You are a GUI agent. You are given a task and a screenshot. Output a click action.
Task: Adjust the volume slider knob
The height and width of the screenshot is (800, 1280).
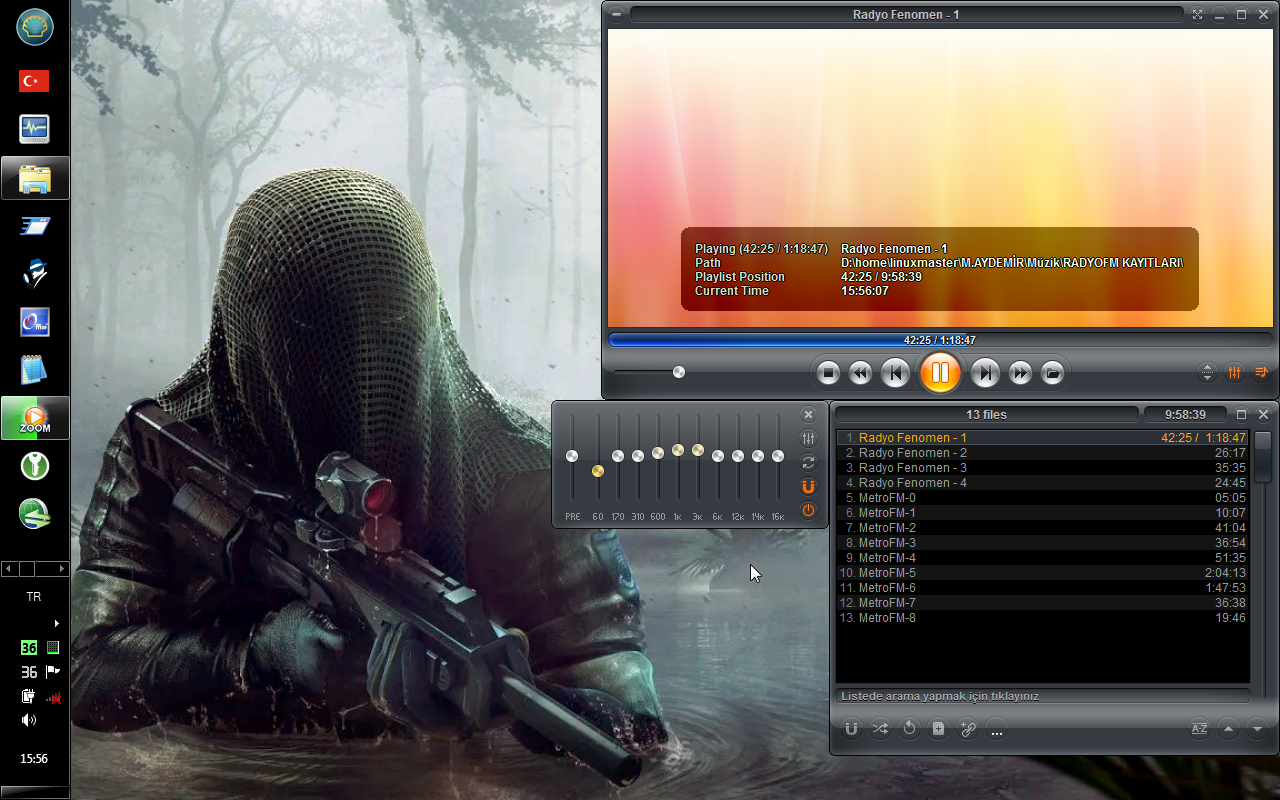[679, 372]
